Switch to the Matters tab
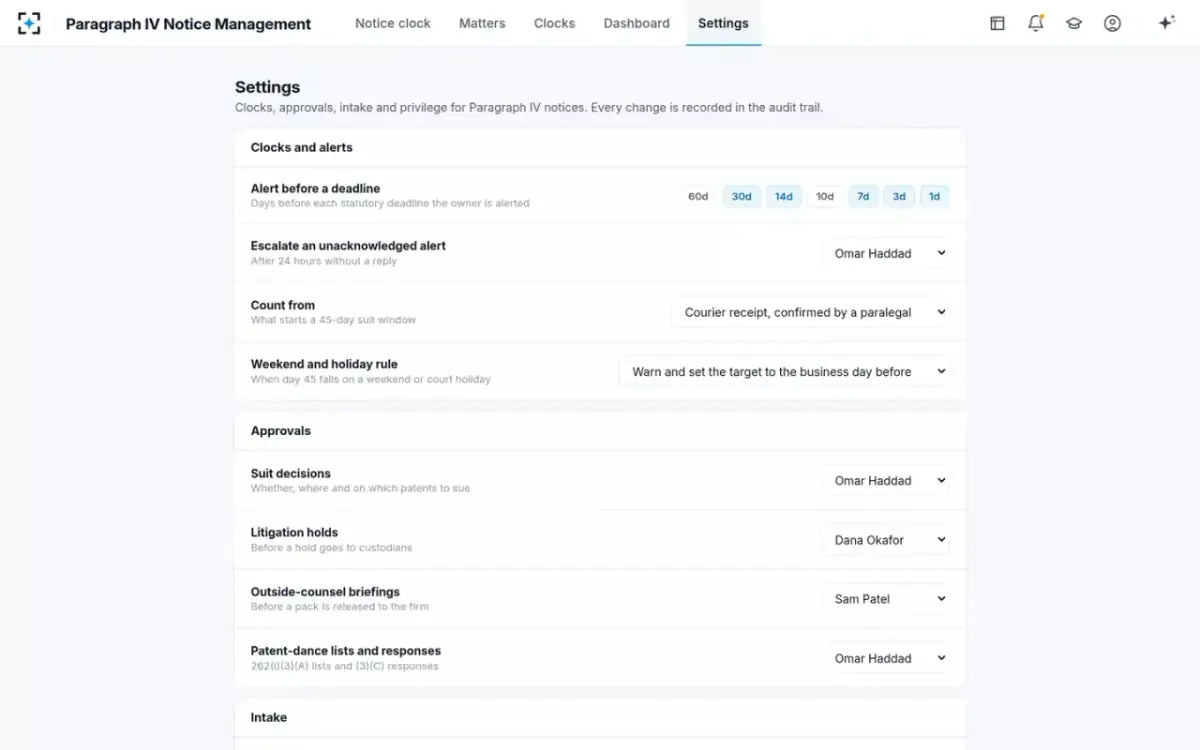The height and width of the screenshot is (750, 1200). tap(482, 23)
